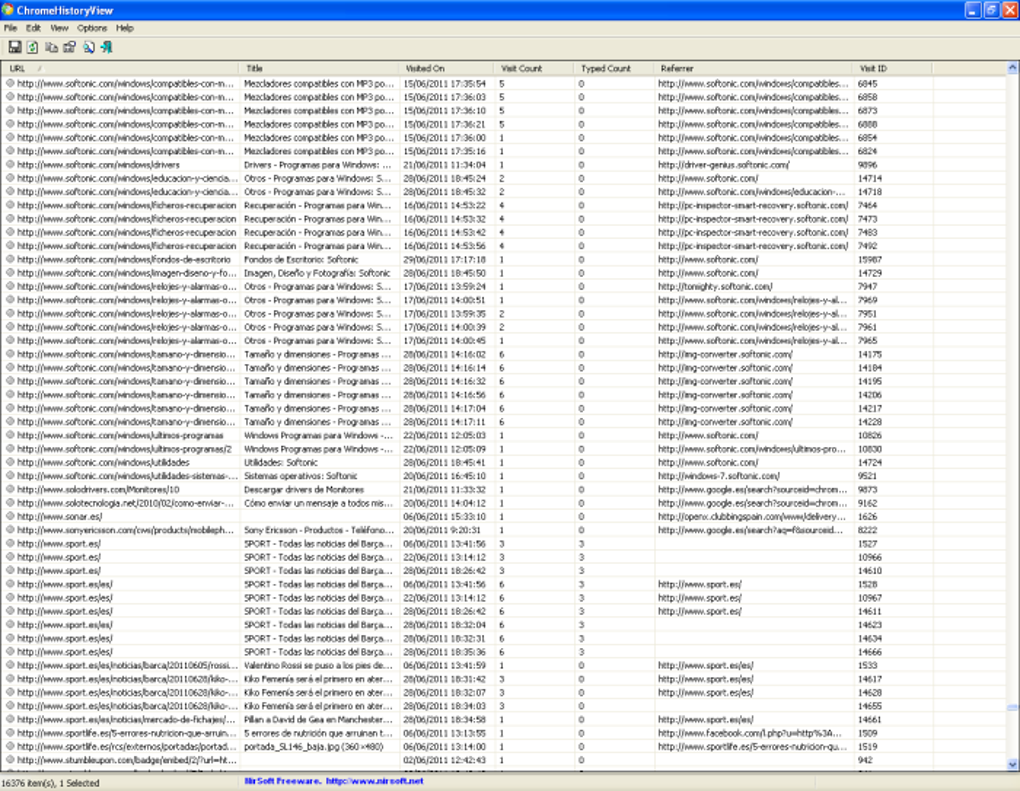
Task: Click the visited time '21/06/2011 11:34:04'
Action: (444, 165)
